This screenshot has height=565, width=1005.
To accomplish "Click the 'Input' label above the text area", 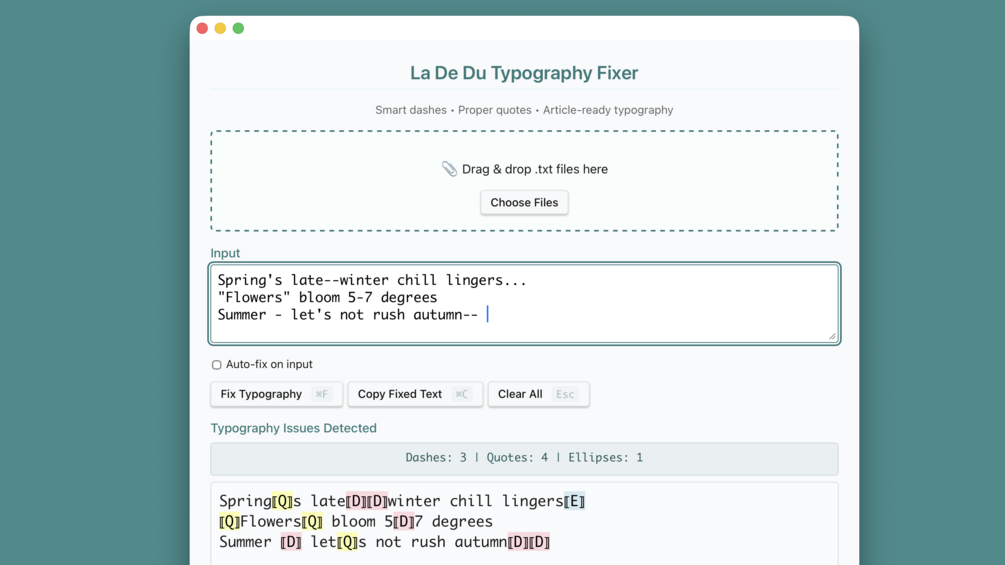I will click(225, 253).
